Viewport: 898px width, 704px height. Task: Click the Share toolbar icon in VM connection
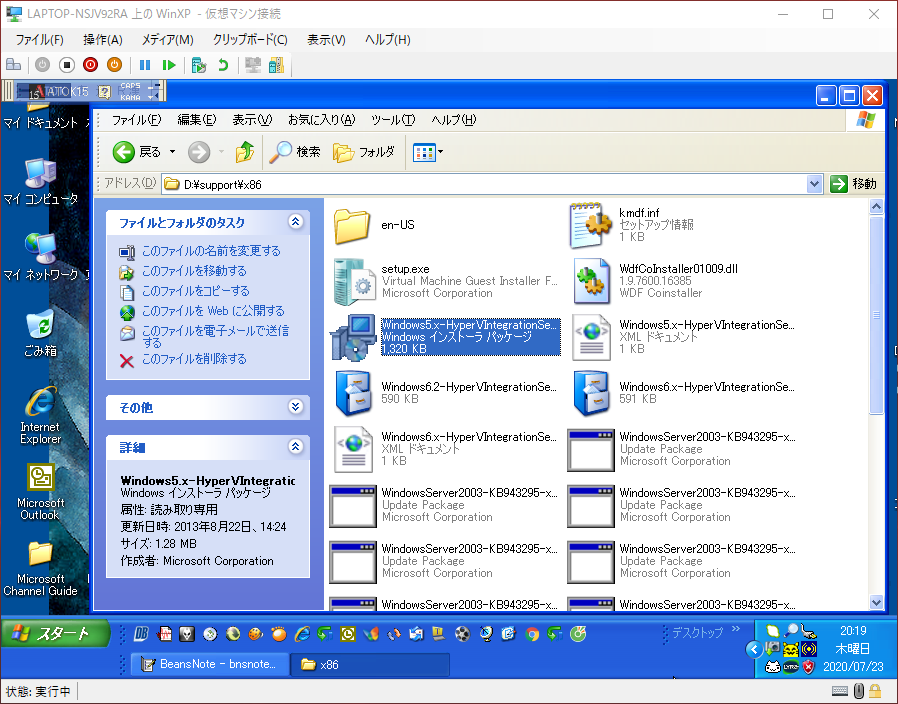[277, 65]
